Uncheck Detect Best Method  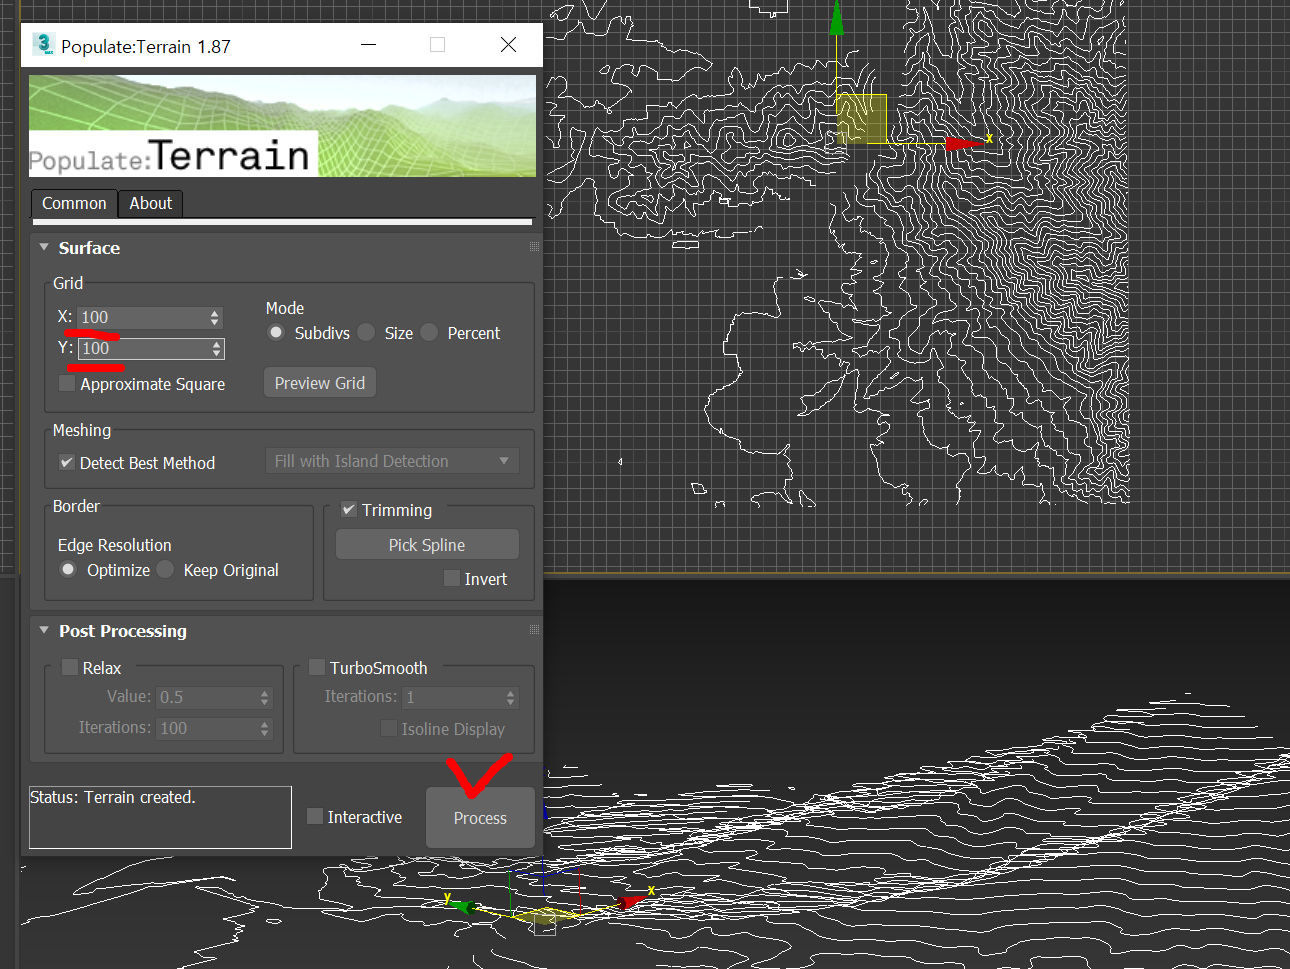tap(67, 462)
